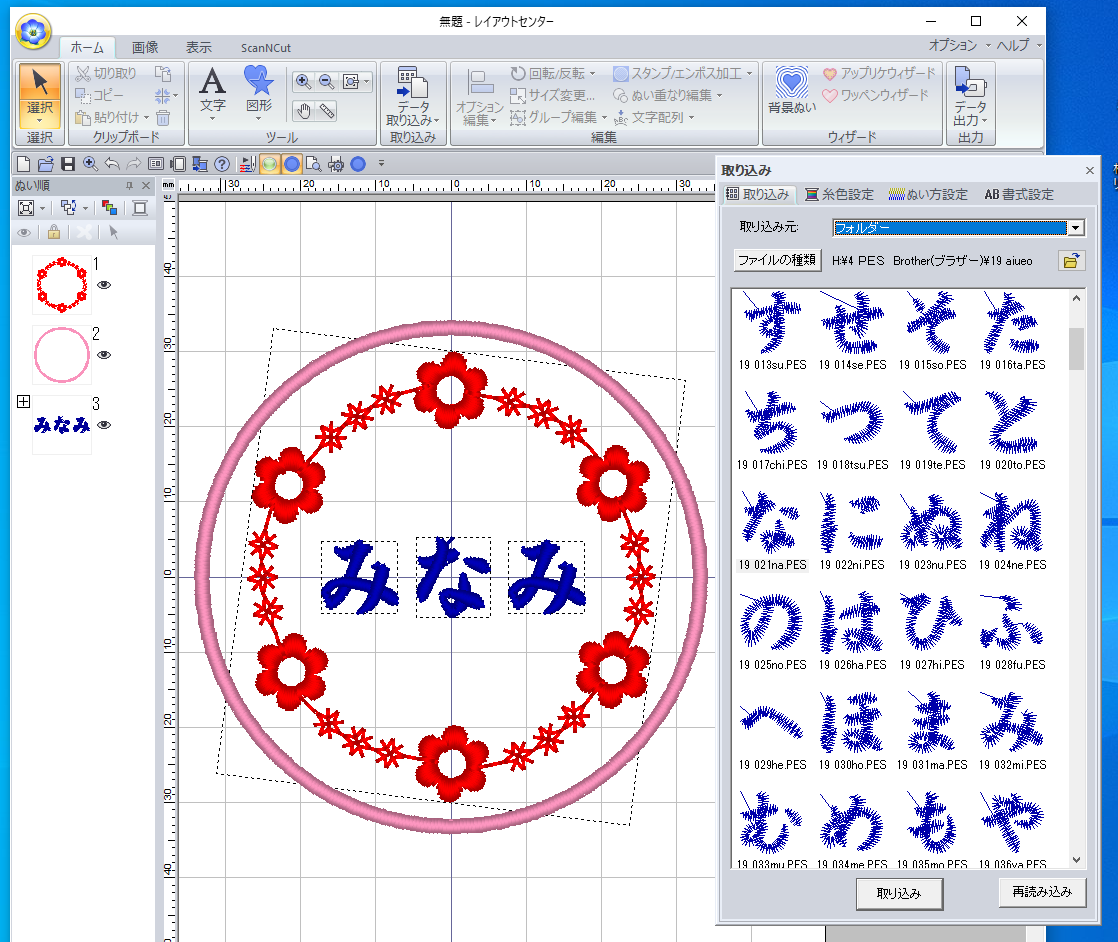The width and height of the screenshot is (1118, 942).
Task: Click the 取り込み import button
Action: click(899, 893)
